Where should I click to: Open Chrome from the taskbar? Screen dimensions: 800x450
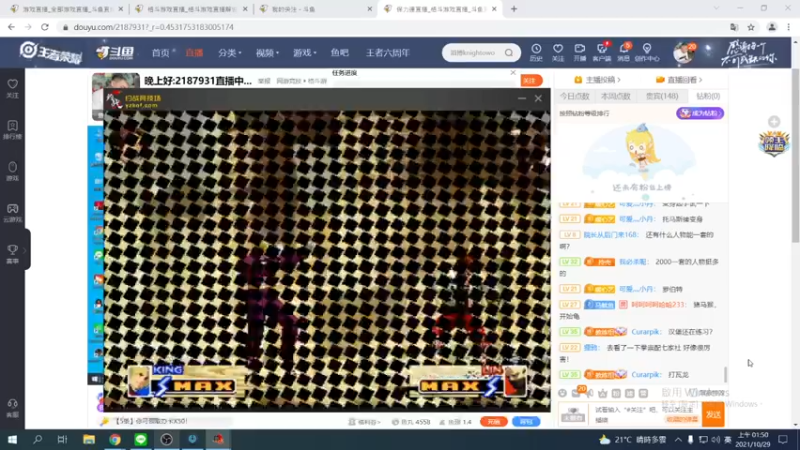pyautogui.click(x=115, y=439)
